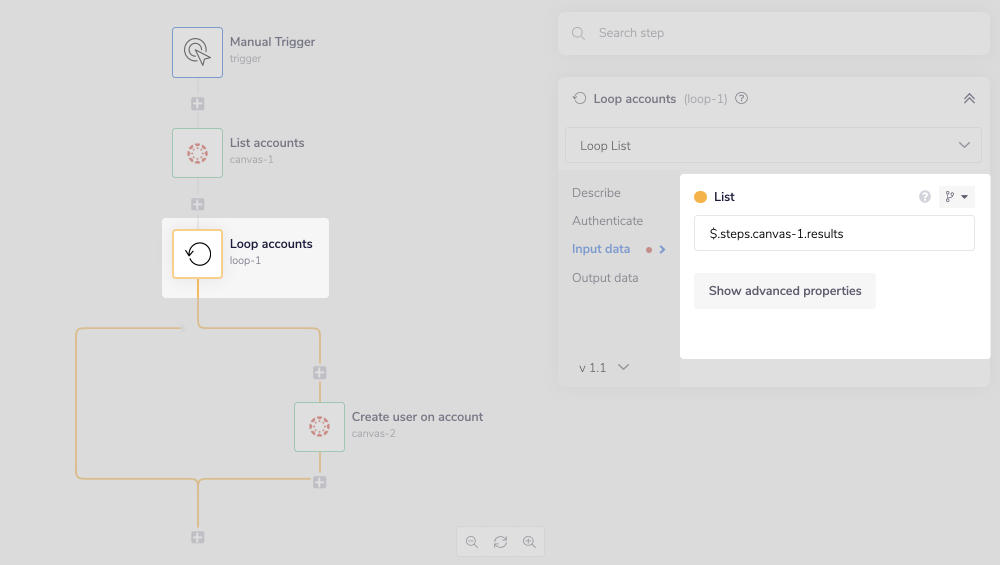The width and height of the screenshot is (1000, 565).
Task: Switch to the Output data tab
Action: point(605,278)
